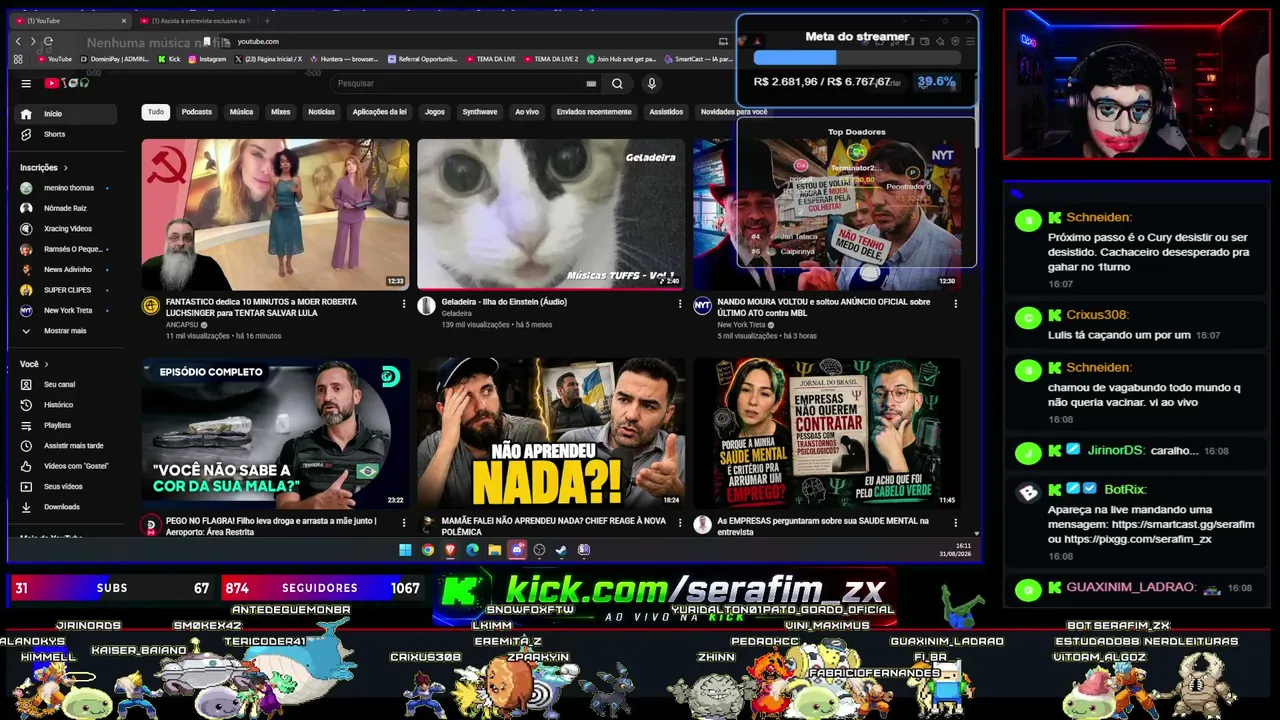
Task: Open options for PEGO NO FLAGRA video
Action: (x=404, y=522)
